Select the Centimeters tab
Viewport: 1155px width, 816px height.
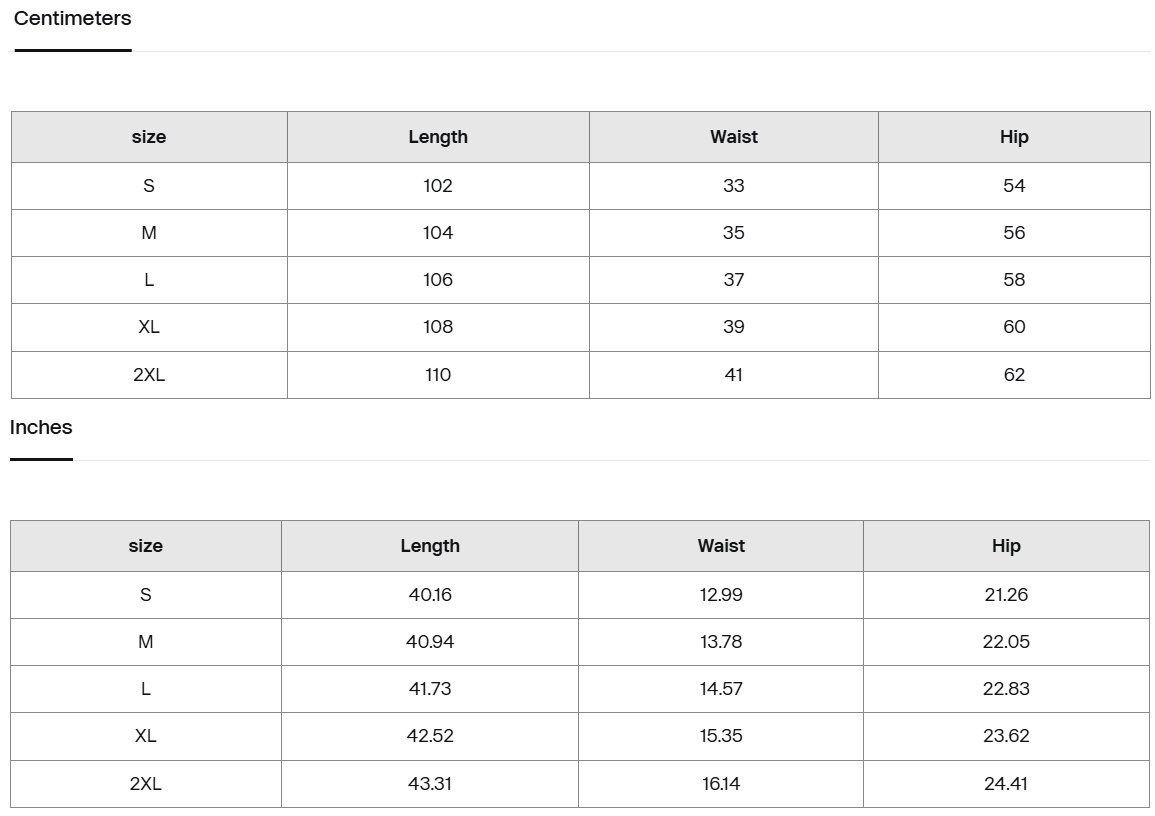coord(72,19)
